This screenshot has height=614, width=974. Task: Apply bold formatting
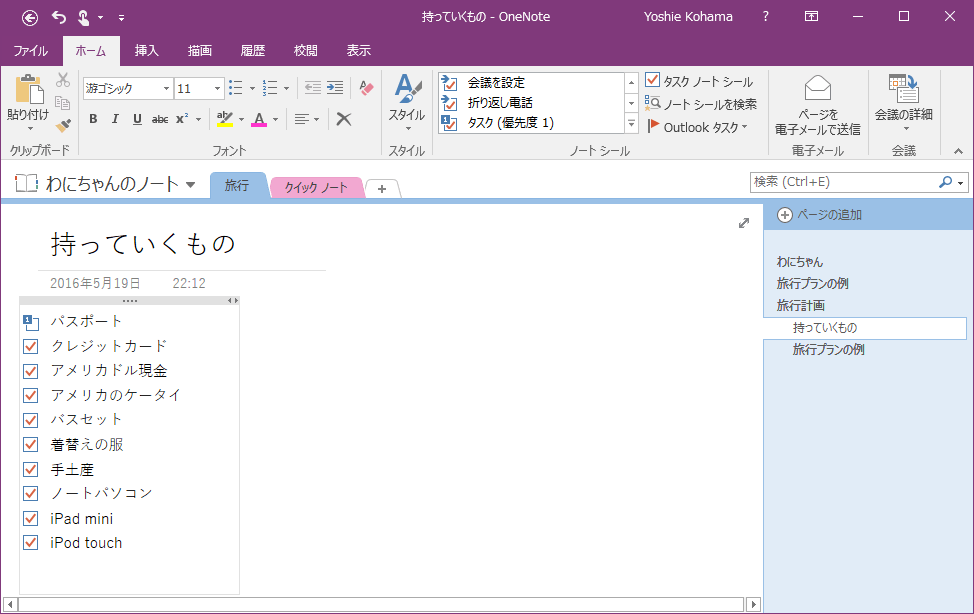pos(93,119)
